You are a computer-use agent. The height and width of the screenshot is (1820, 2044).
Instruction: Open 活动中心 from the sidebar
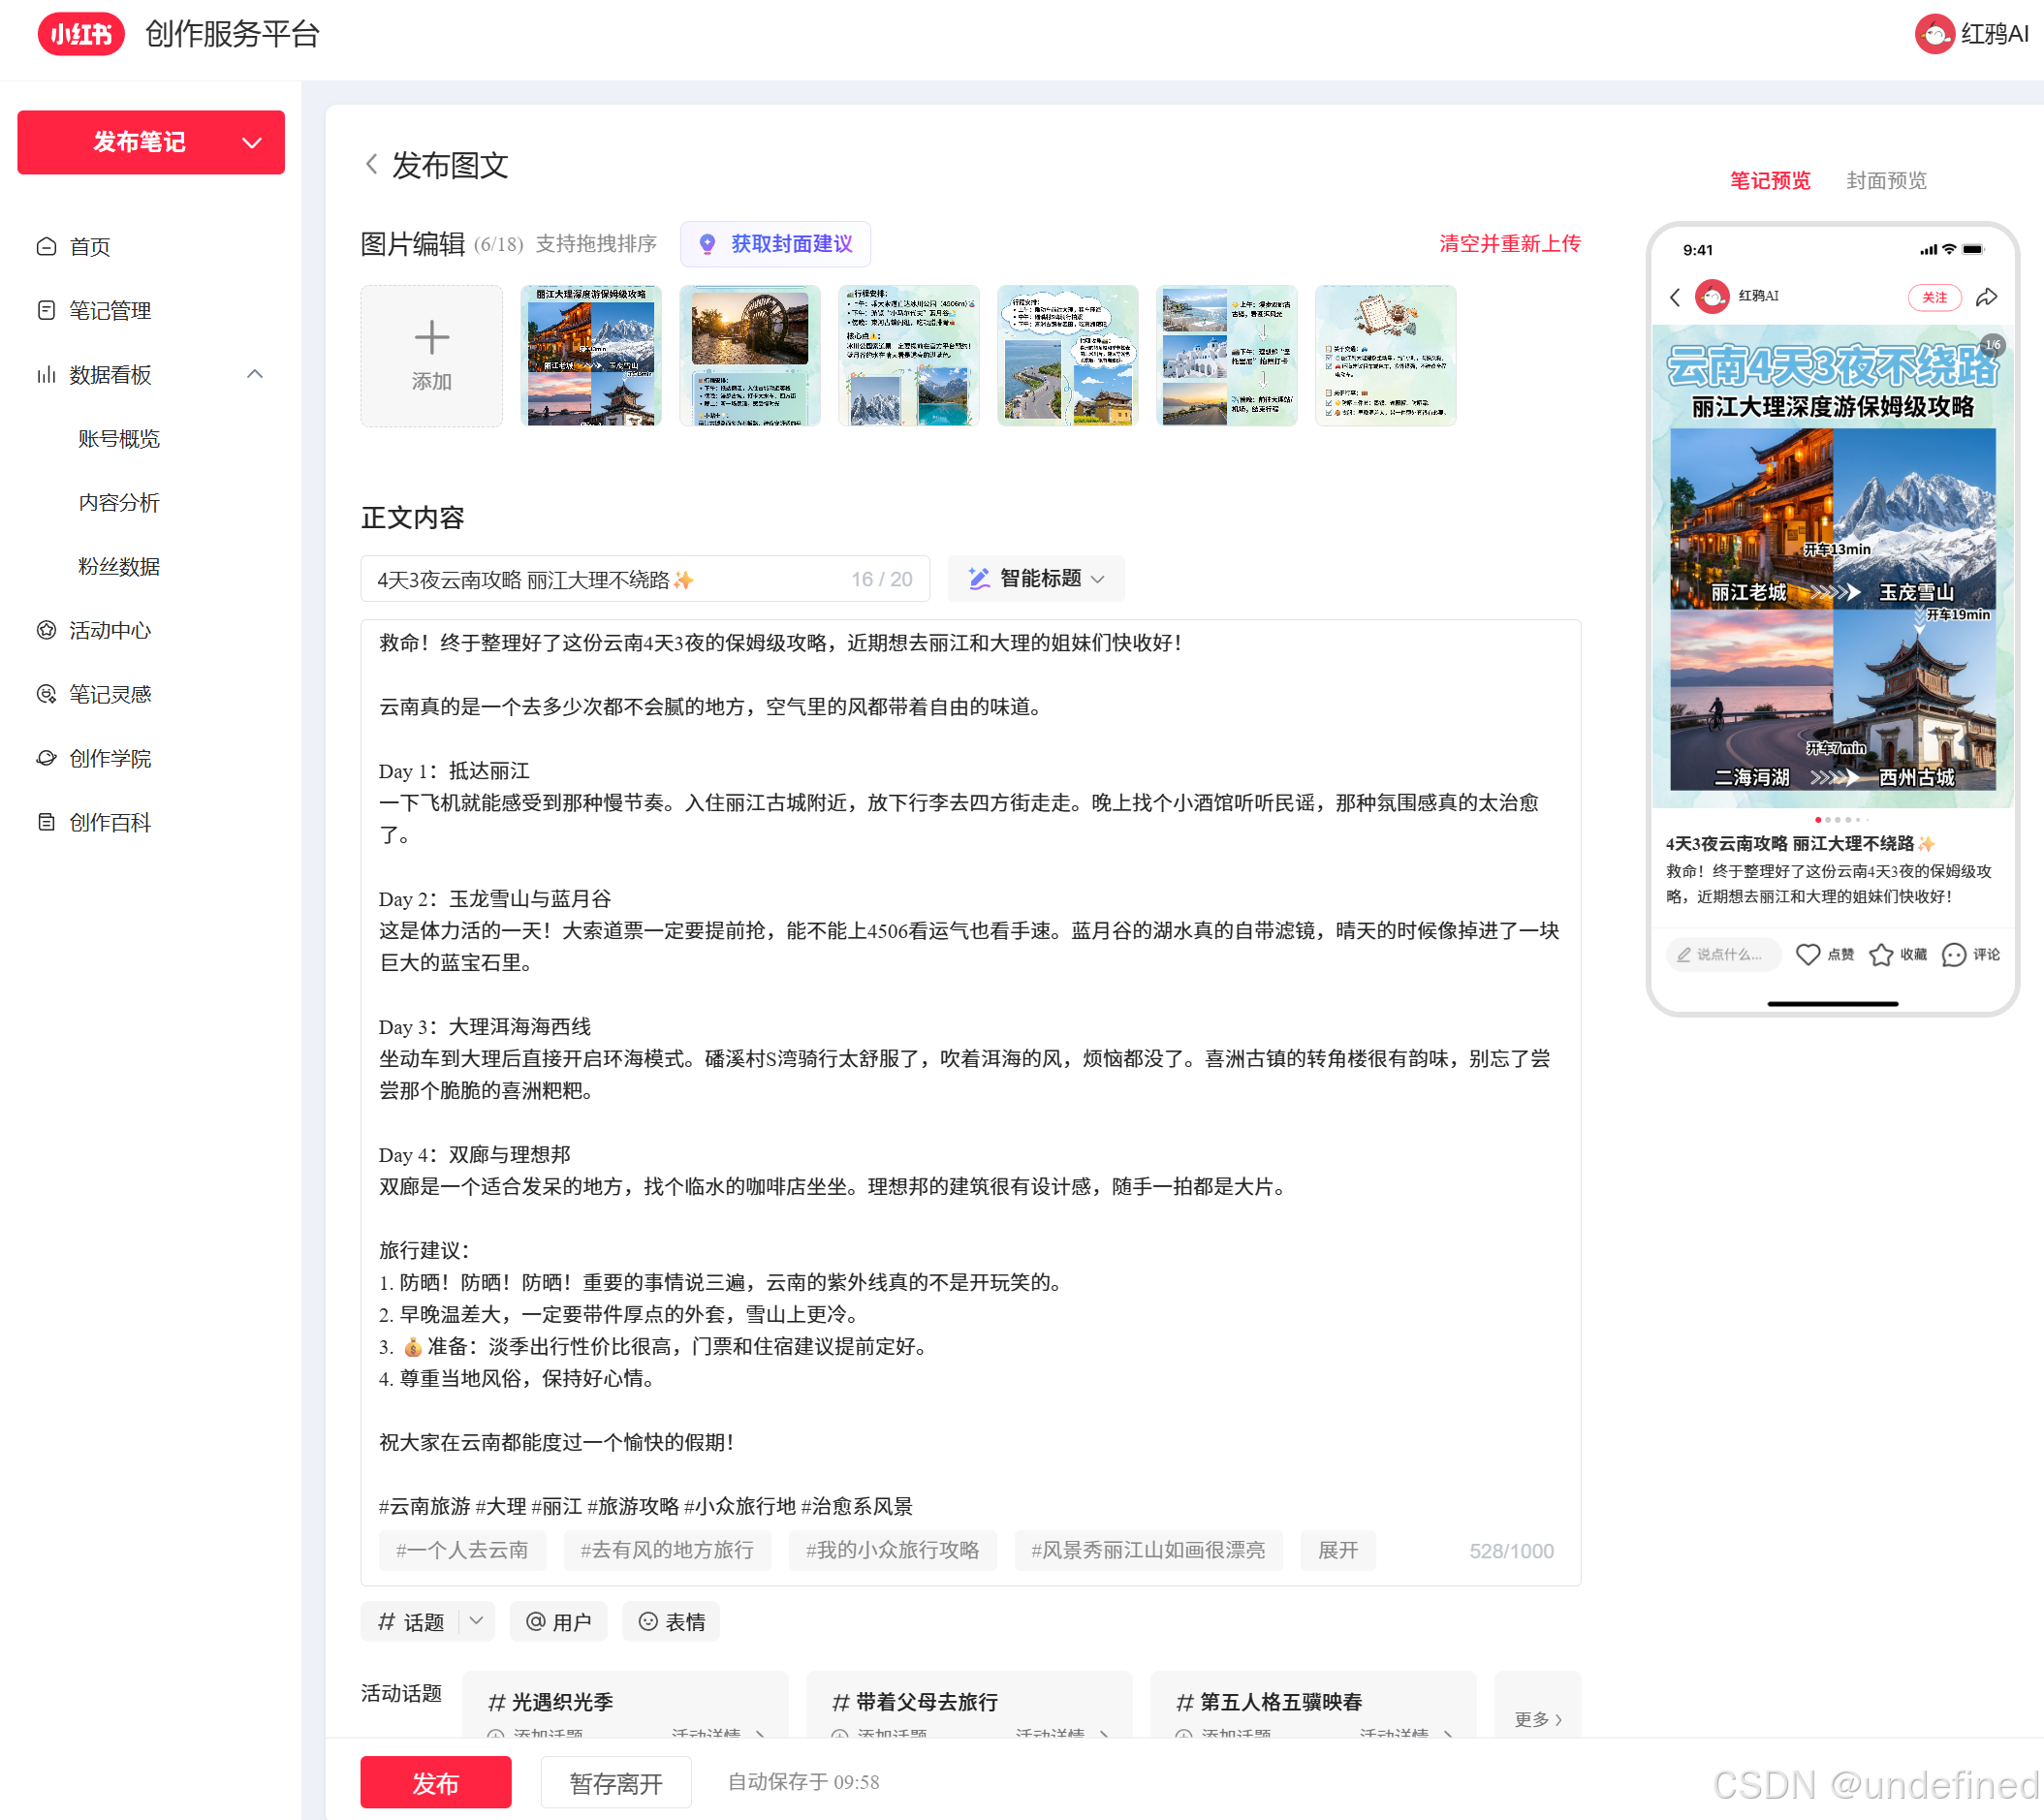[x=110, y=630]
